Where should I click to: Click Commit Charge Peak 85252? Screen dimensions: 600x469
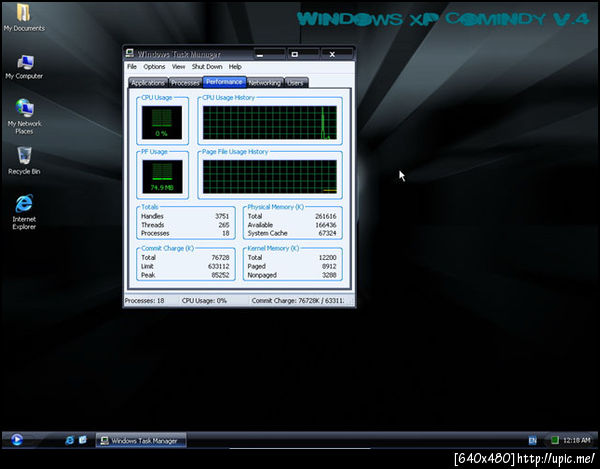click(x=220, y=275)
